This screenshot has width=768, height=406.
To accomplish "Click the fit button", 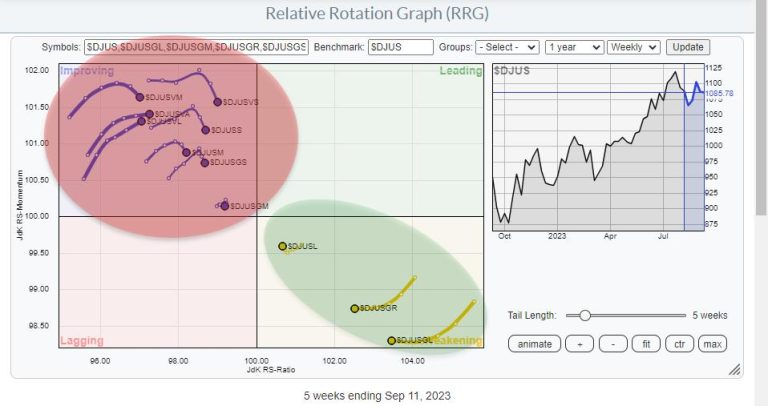I will tap(646, 344).
